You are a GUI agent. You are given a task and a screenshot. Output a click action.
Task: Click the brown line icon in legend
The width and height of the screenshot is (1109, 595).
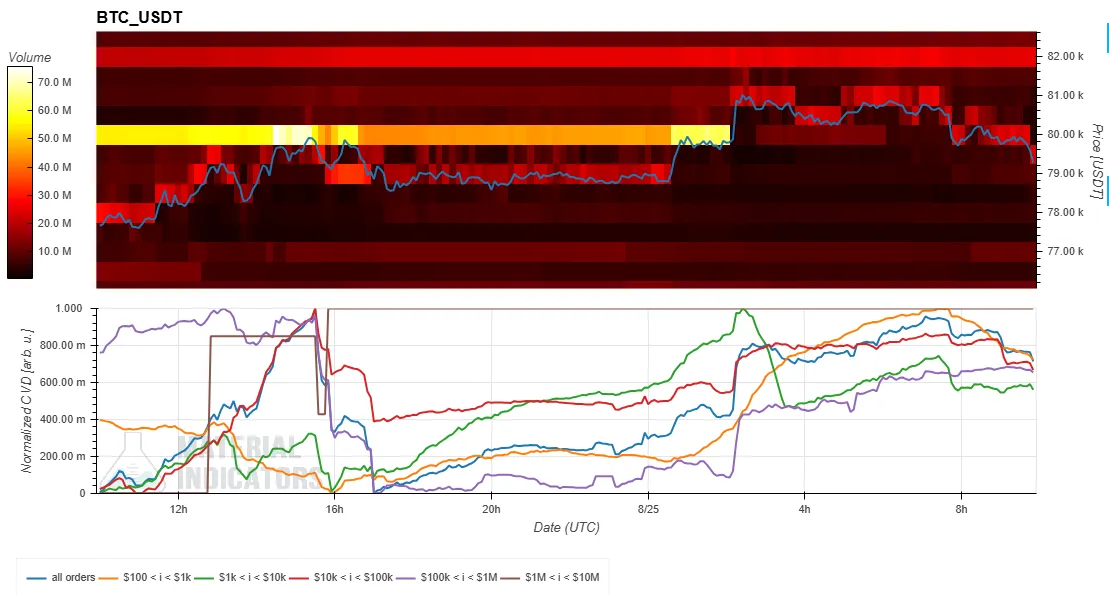pyautogui.click(x=510, y=578)
